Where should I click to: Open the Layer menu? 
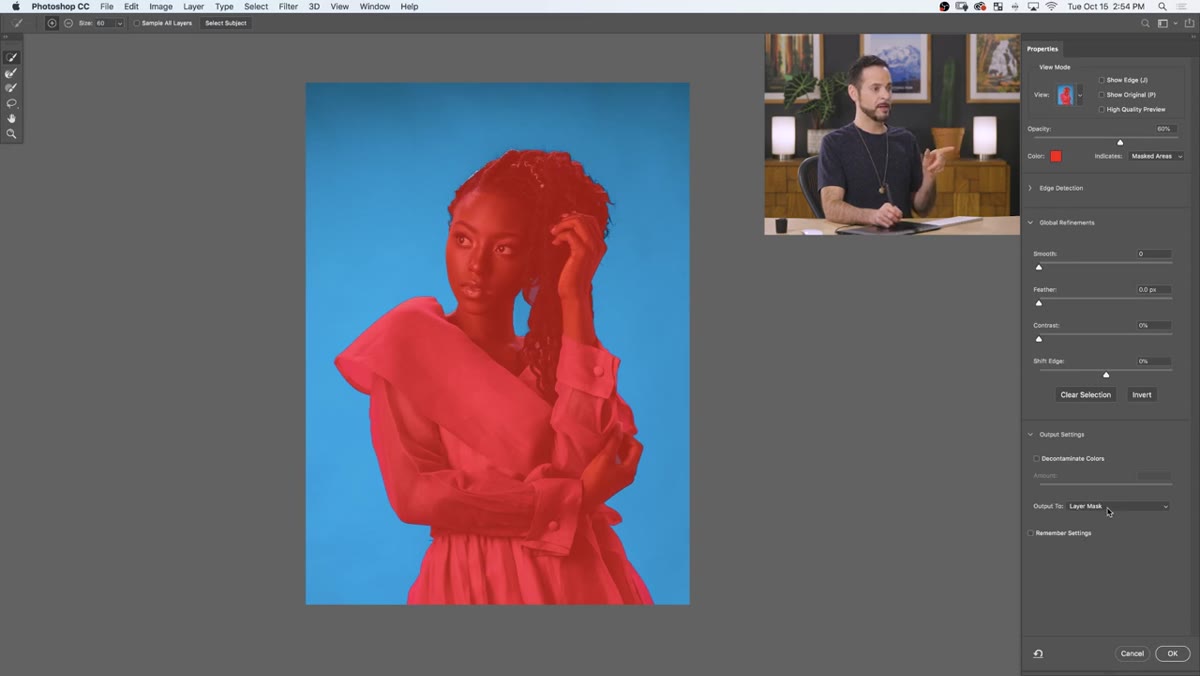(194, 6)
